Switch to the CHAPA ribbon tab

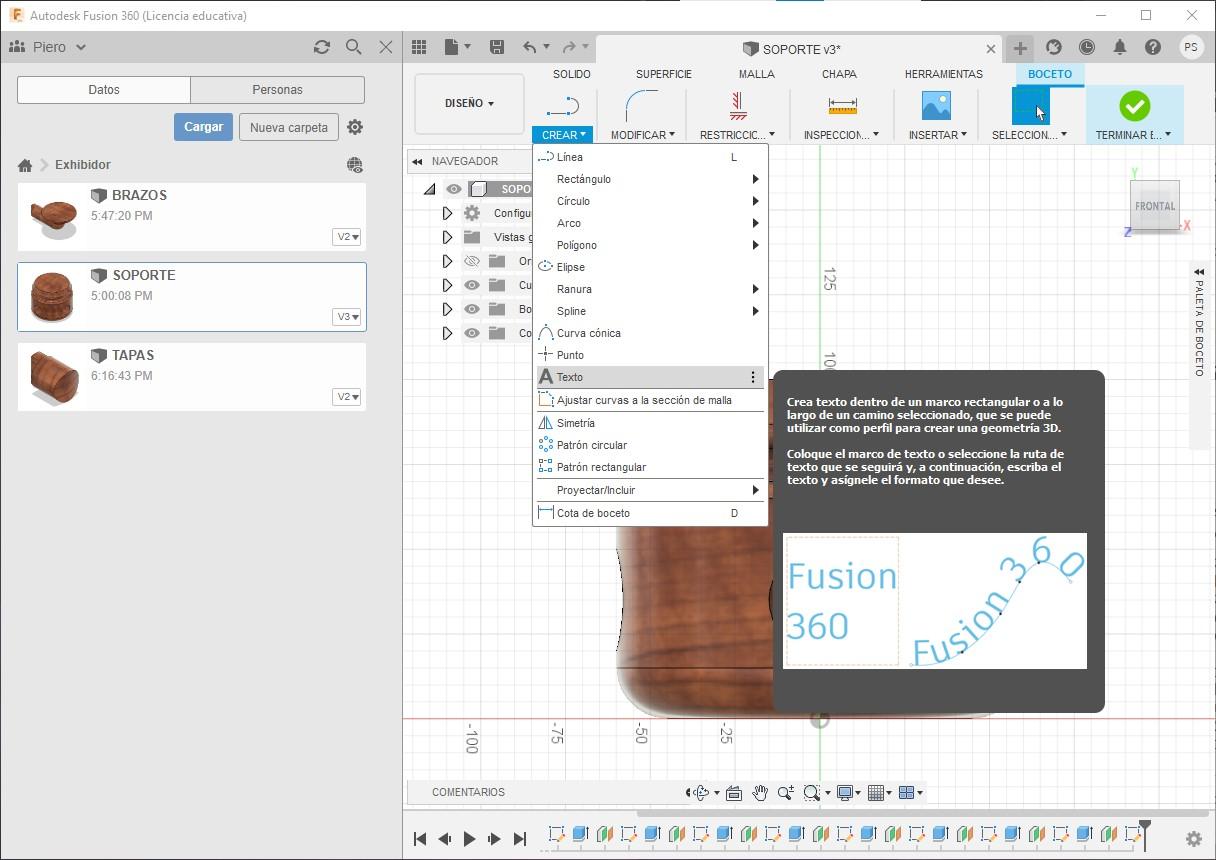[839, 74]
